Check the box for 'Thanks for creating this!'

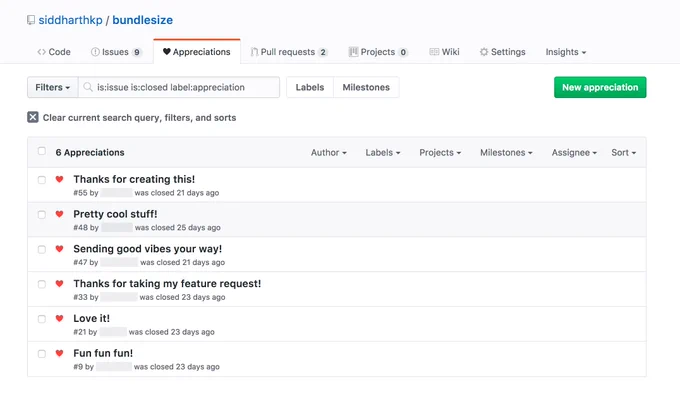42,180
